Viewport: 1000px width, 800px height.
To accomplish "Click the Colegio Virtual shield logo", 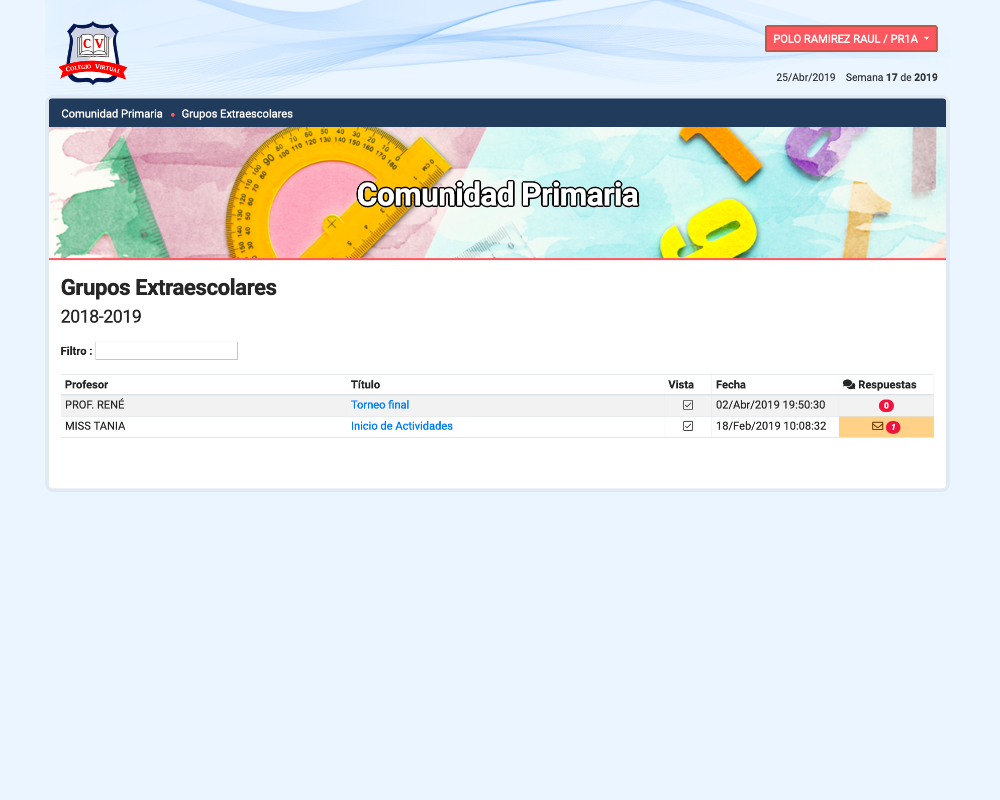I will (x=93, y=53).
